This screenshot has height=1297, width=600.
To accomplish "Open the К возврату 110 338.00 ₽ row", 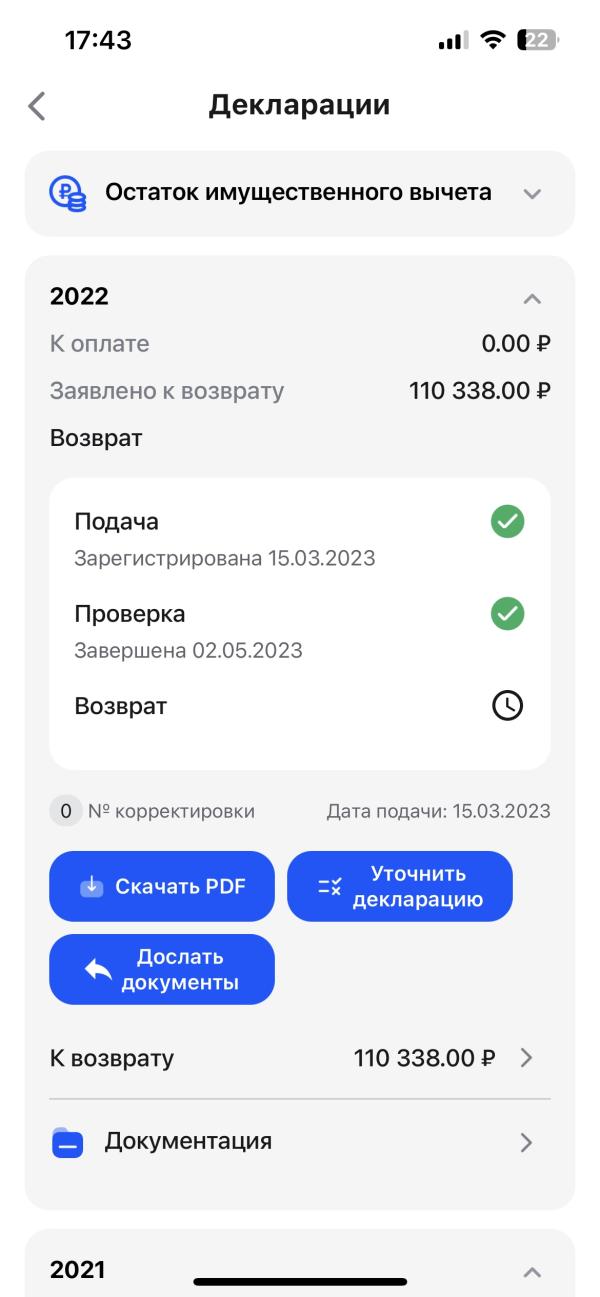I will [x=300, y=1058].
